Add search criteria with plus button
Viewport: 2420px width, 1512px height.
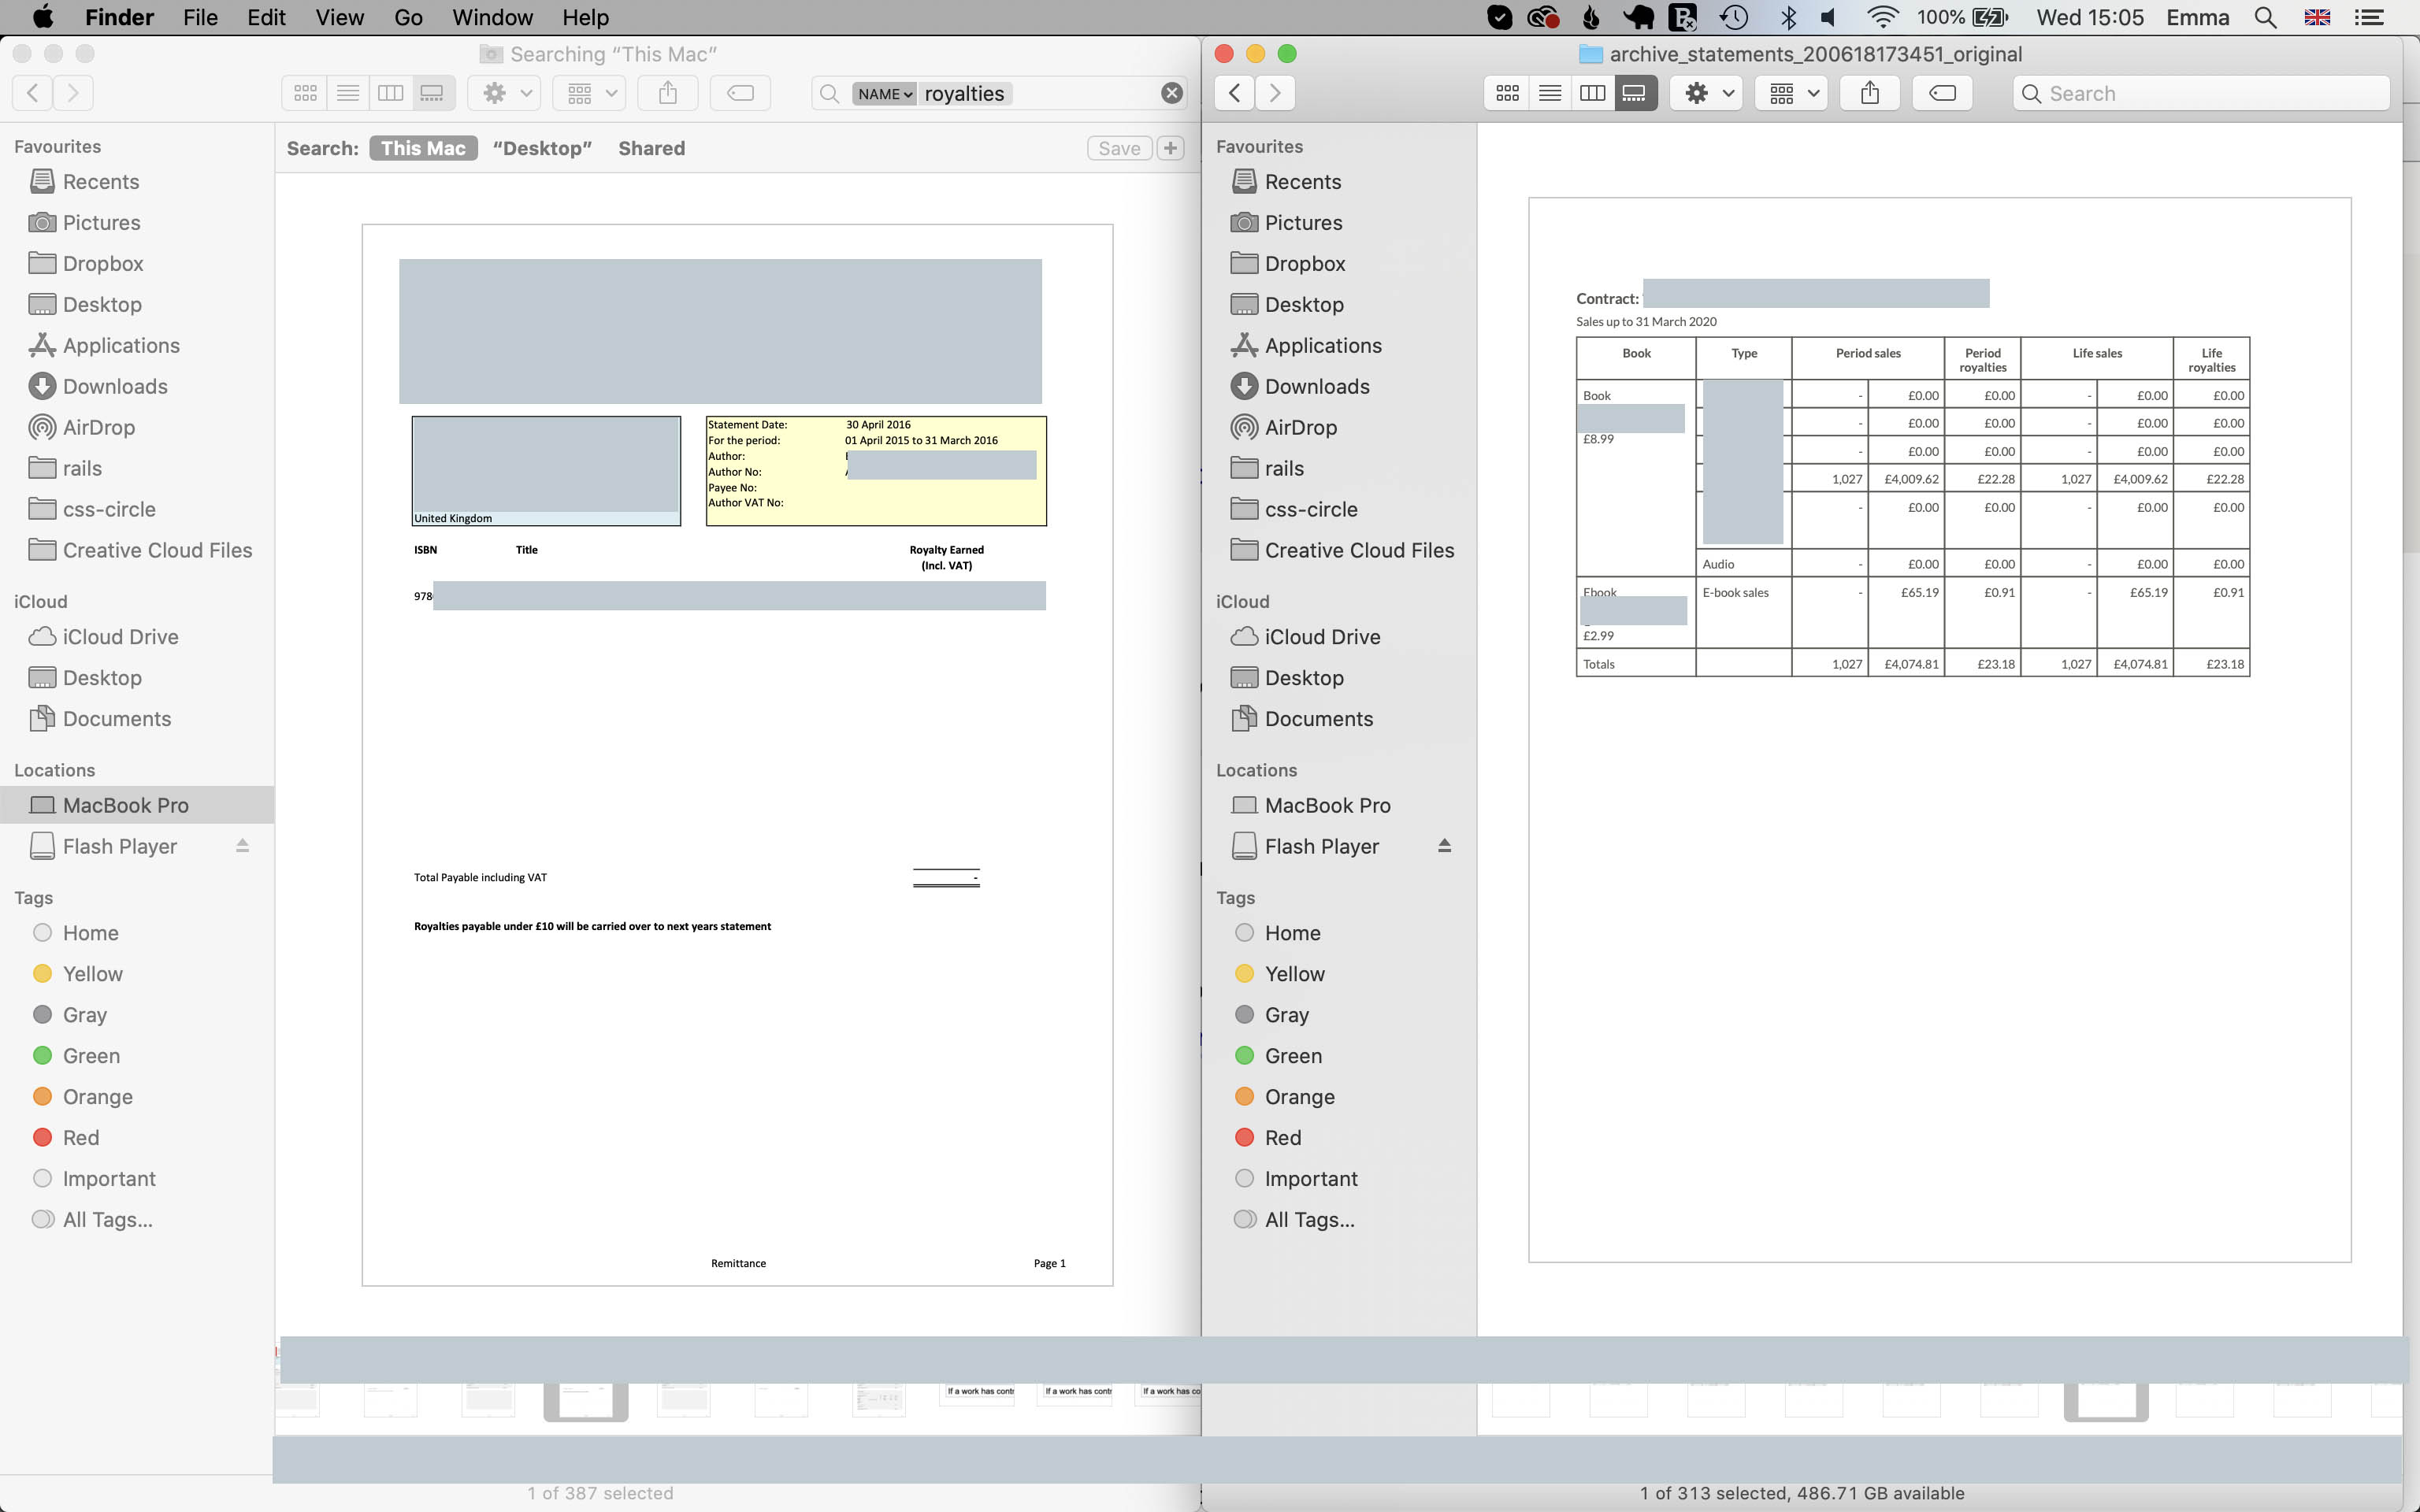[1170, 148]
